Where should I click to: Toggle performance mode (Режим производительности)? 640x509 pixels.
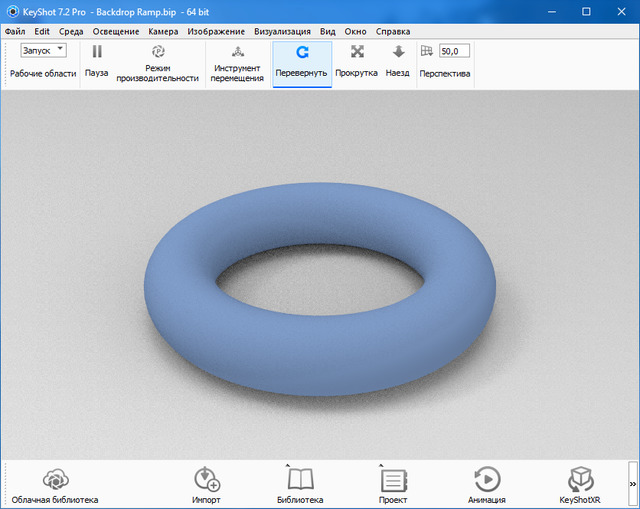point(157,61)
